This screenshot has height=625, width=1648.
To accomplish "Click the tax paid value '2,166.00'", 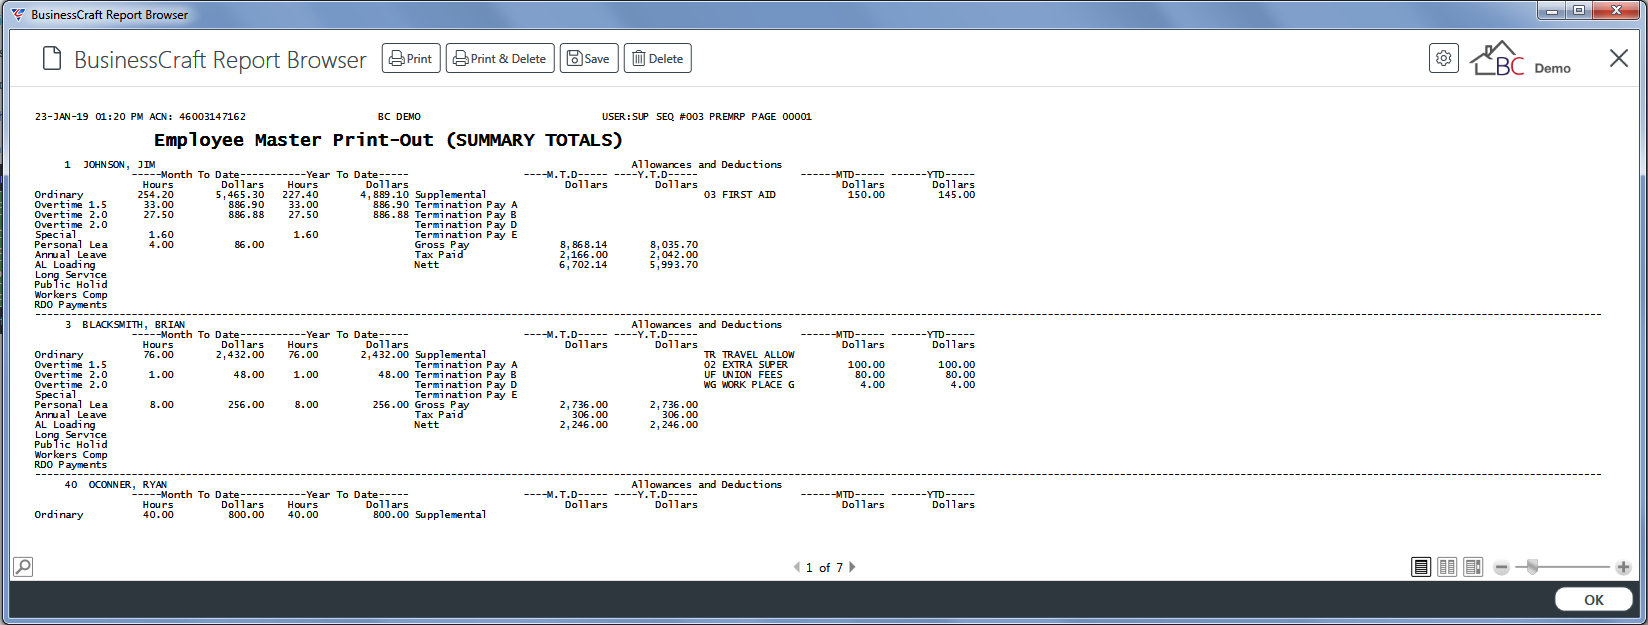I will click(x=584, y=255).
